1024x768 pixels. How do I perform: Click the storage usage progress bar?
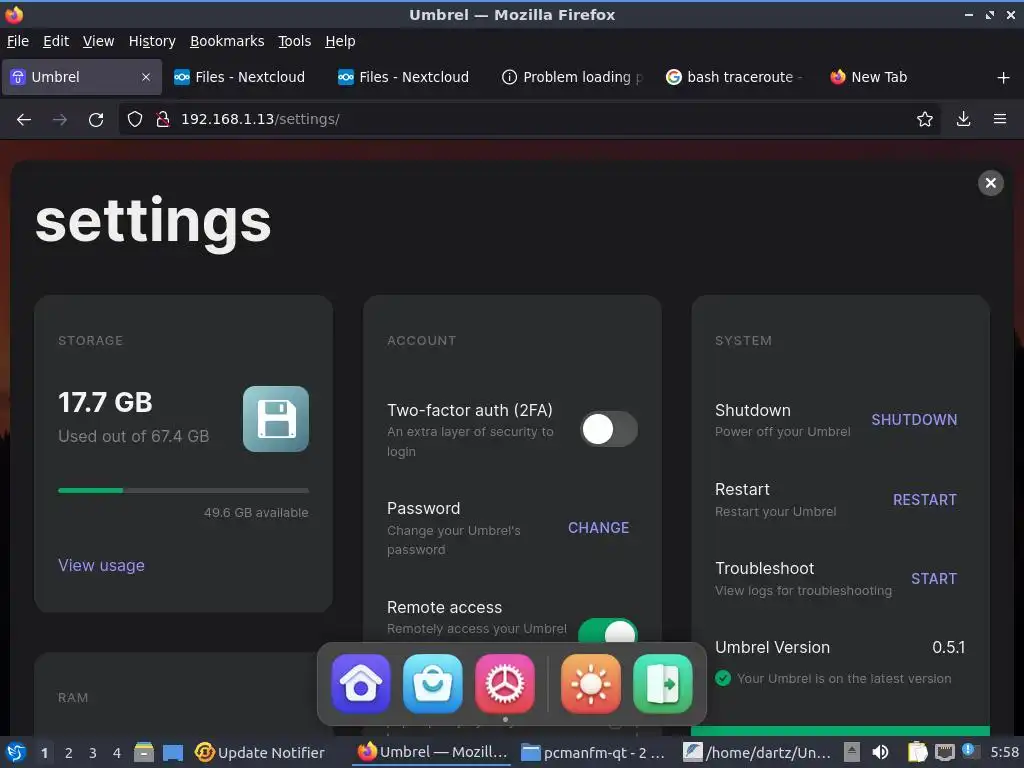pos(184,490)
